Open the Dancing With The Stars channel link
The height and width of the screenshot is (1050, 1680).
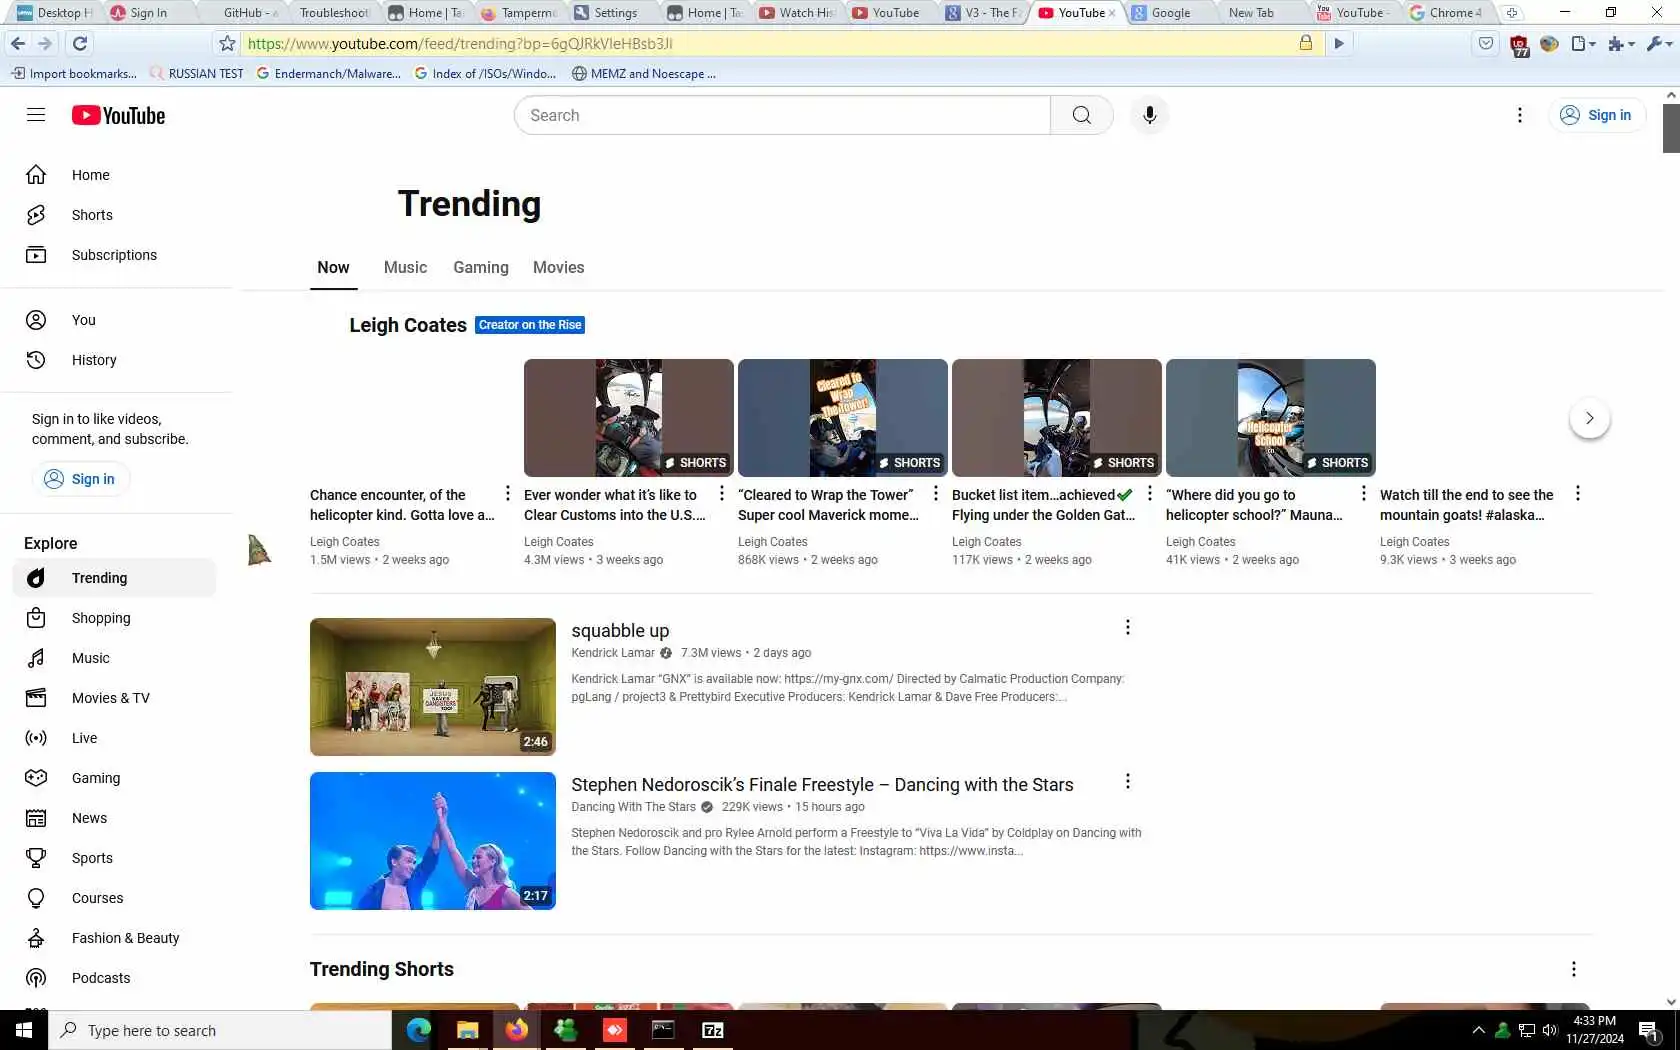coord(633,807)
